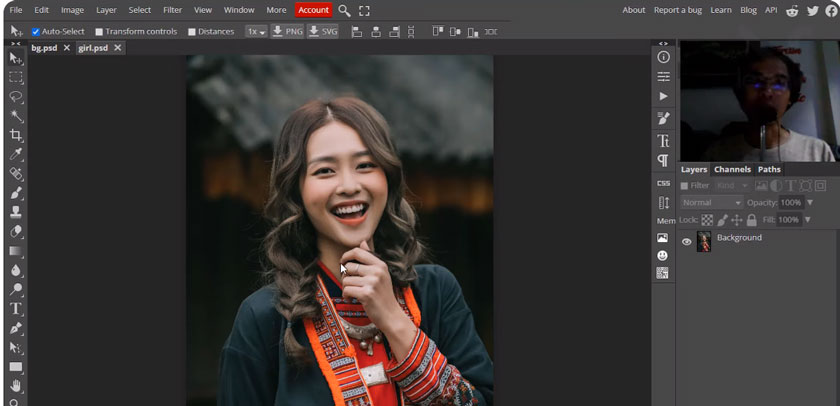The height and width of the screenshot is (406, 840).
Task: Open the File menu
Action: click(16, 10)
